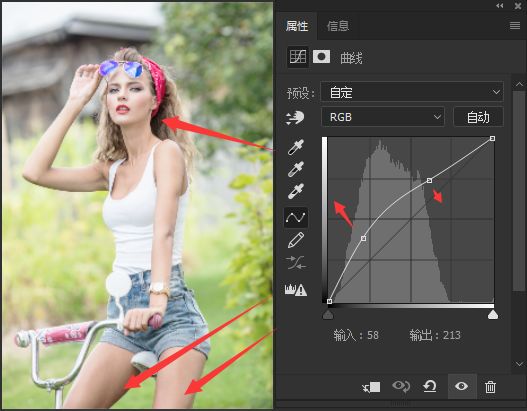Click the black point input slider
The image size is (527, 411).
(x=328, y=315)
